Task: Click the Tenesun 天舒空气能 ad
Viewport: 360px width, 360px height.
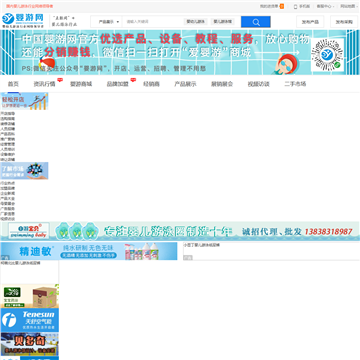Action: (x=30, y=320)
